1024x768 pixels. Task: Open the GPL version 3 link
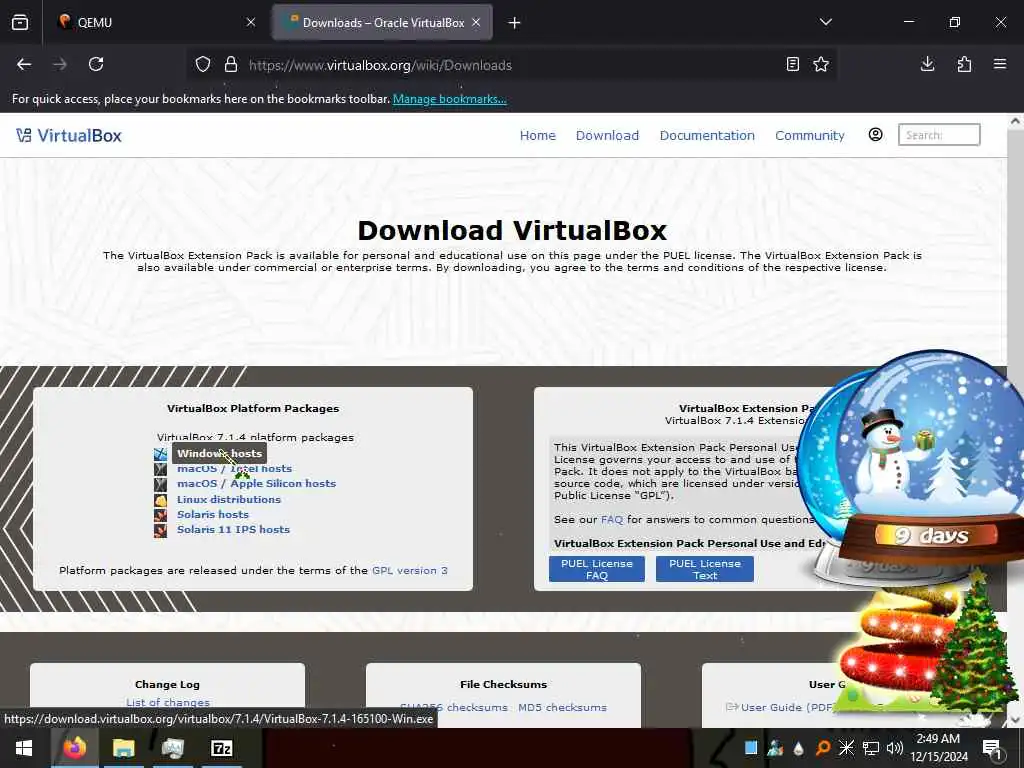(x=409, y=570)
